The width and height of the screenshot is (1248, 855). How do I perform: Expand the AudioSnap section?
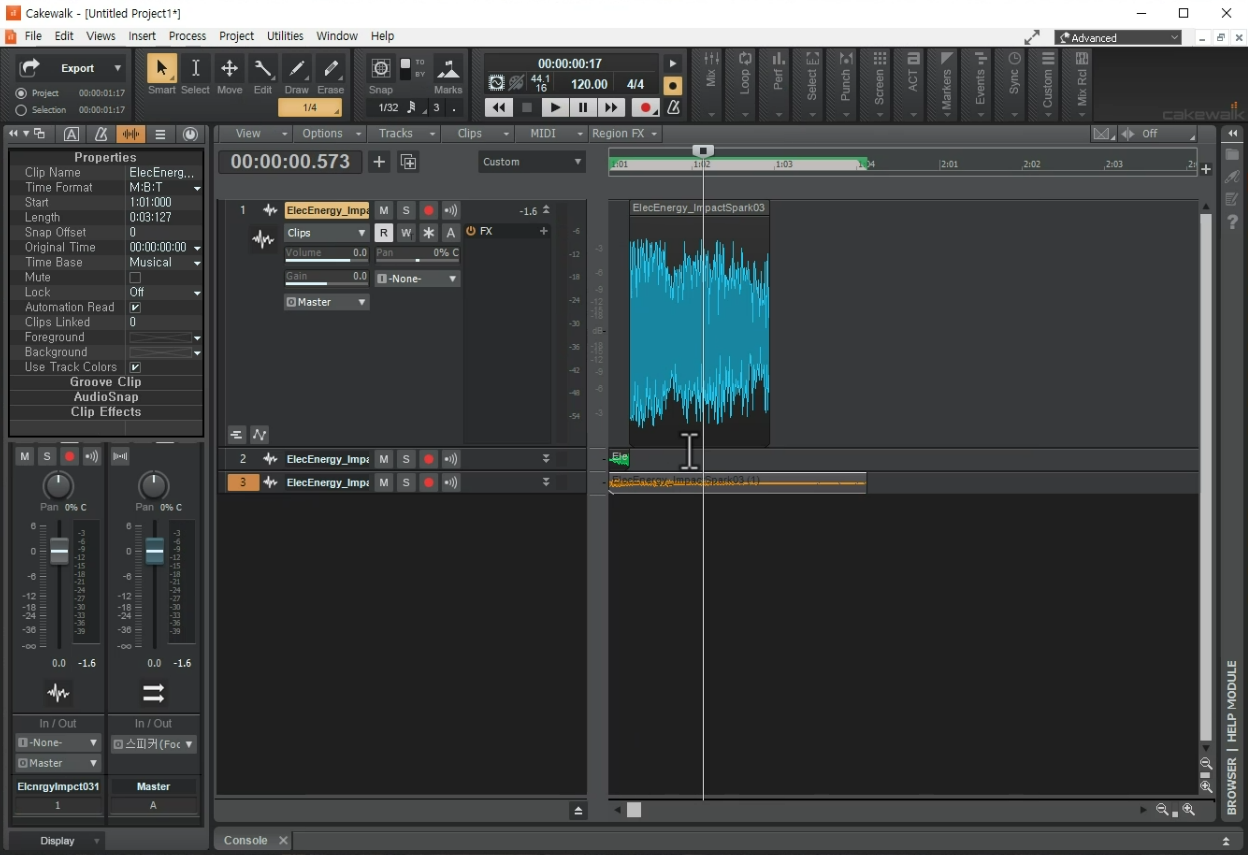click(105, 398)
